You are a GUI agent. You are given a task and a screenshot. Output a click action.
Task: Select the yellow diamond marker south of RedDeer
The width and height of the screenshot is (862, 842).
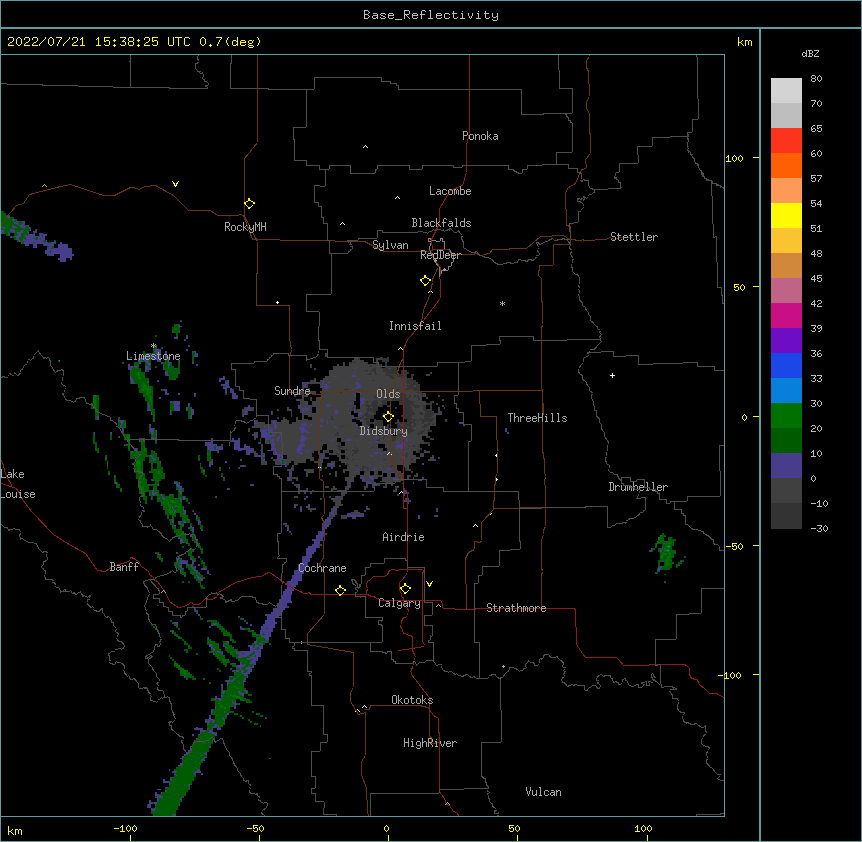(425, 281)
